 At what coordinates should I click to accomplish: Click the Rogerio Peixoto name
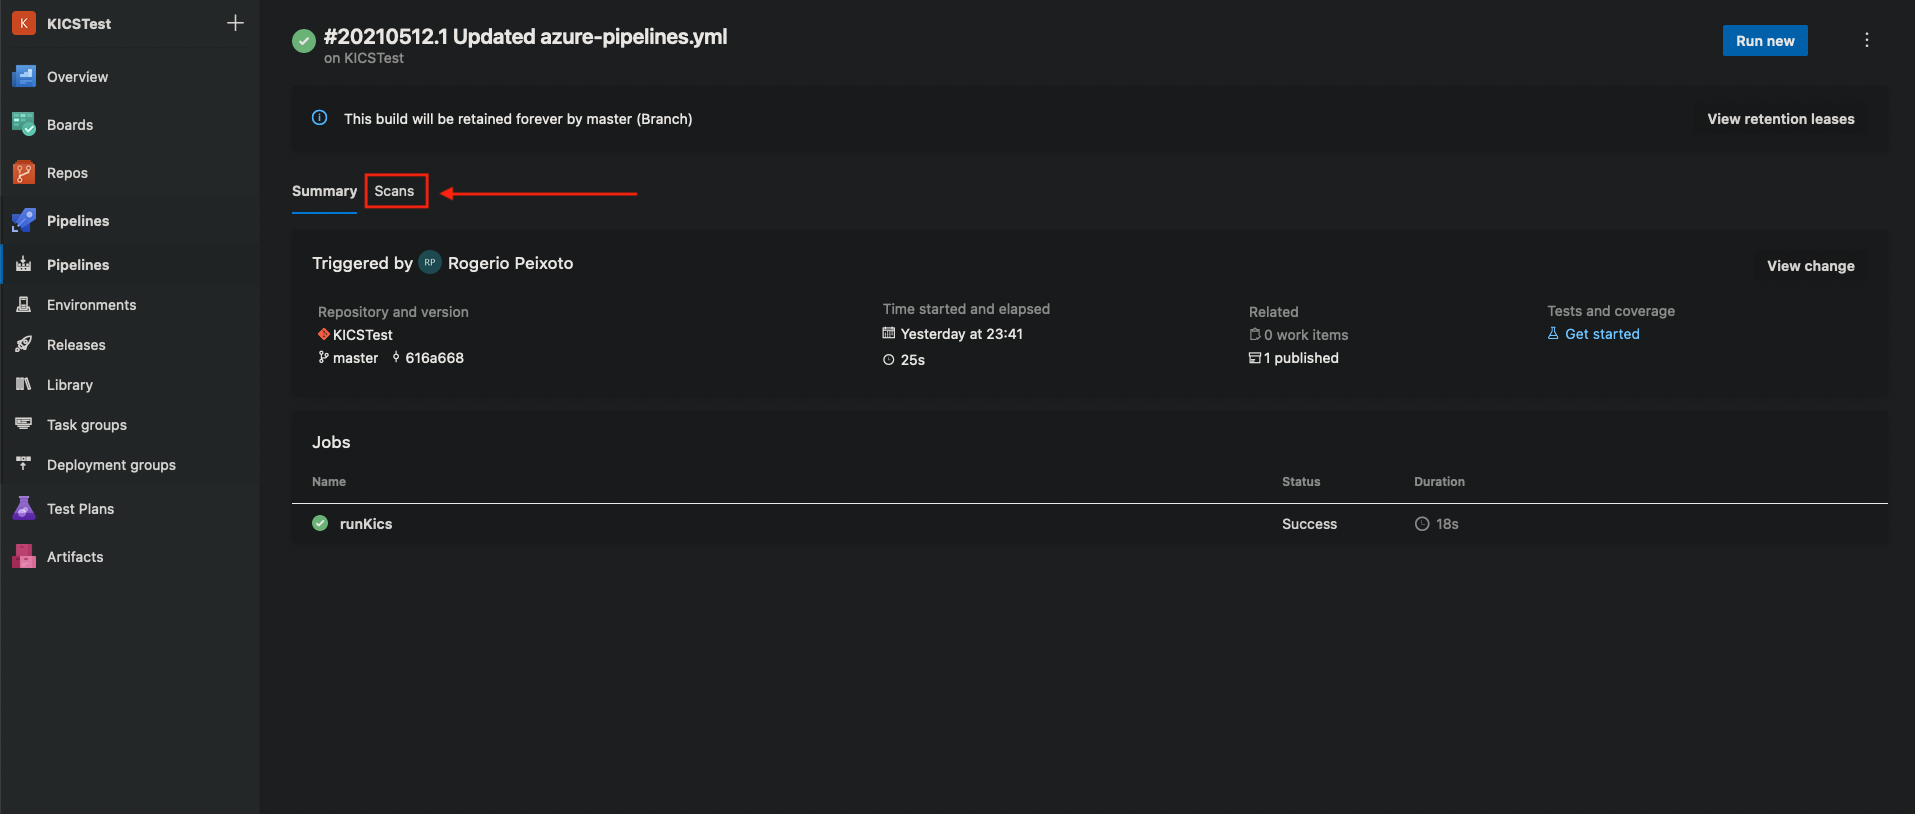[x=510, y=263]
